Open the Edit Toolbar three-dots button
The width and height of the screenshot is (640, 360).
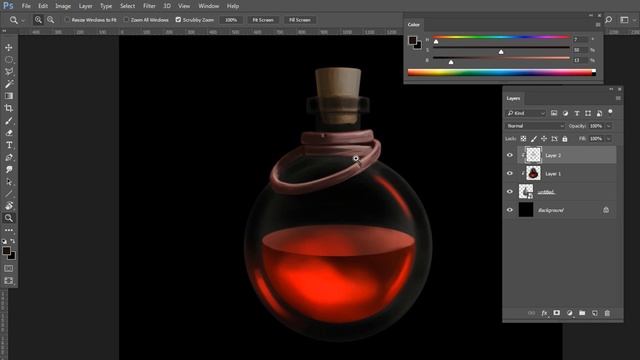click(9, 230)
